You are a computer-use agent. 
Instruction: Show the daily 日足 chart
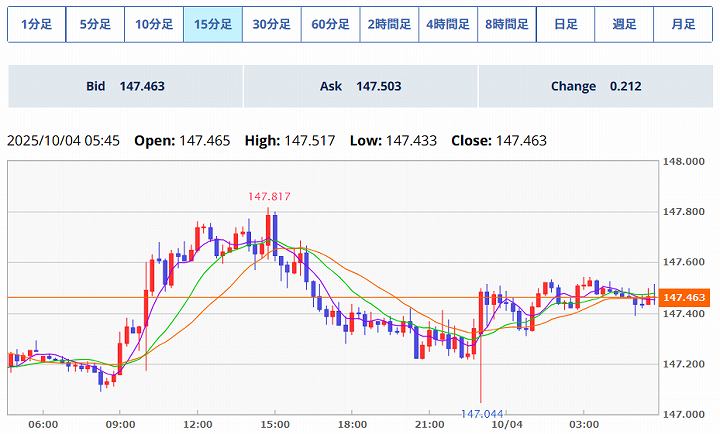click(x=565, y=24)
